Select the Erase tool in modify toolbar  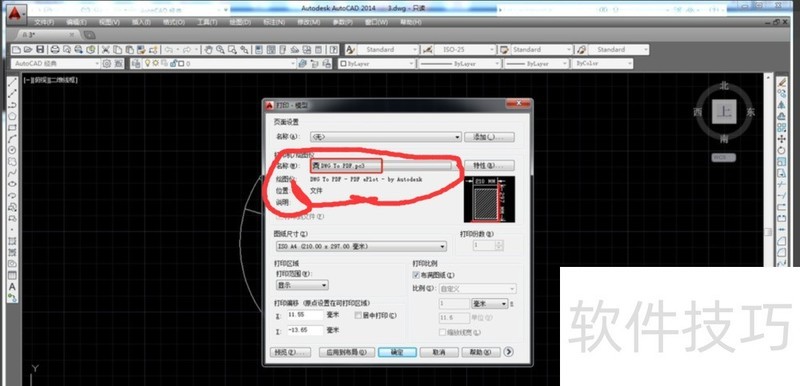click(781, 82)
